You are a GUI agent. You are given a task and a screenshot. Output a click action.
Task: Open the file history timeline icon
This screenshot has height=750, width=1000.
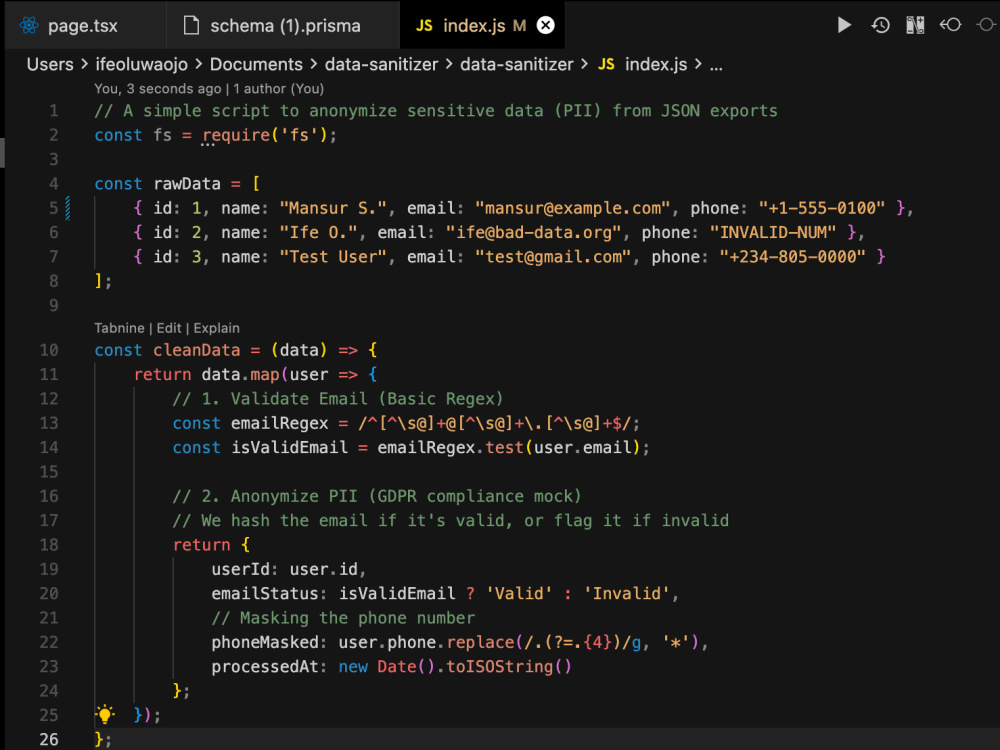(x=880, y=25)
